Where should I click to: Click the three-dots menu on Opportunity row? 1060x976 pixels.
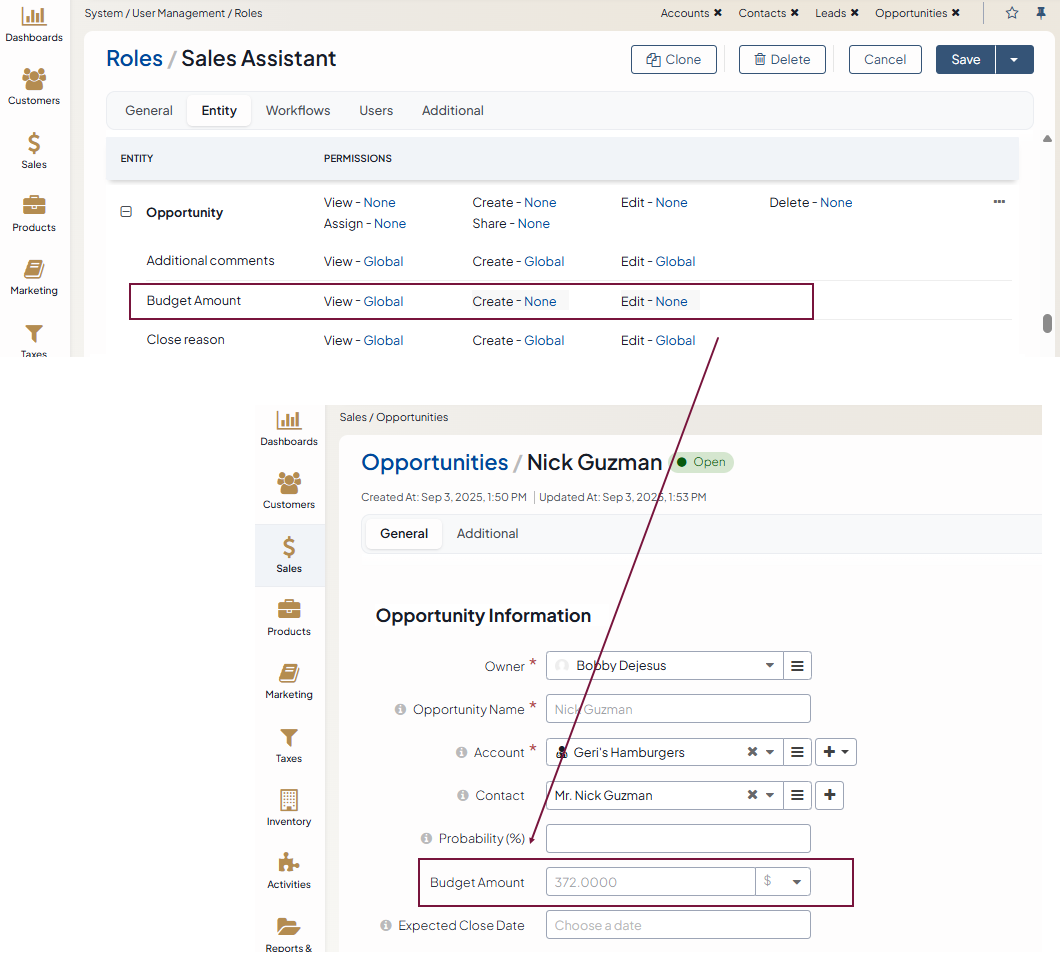pyautogui.click(x=999, y=202)
